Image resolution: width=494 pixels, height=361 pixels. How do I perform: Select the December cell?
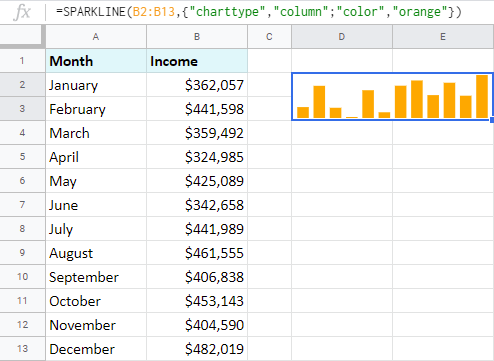pos(96,349)
